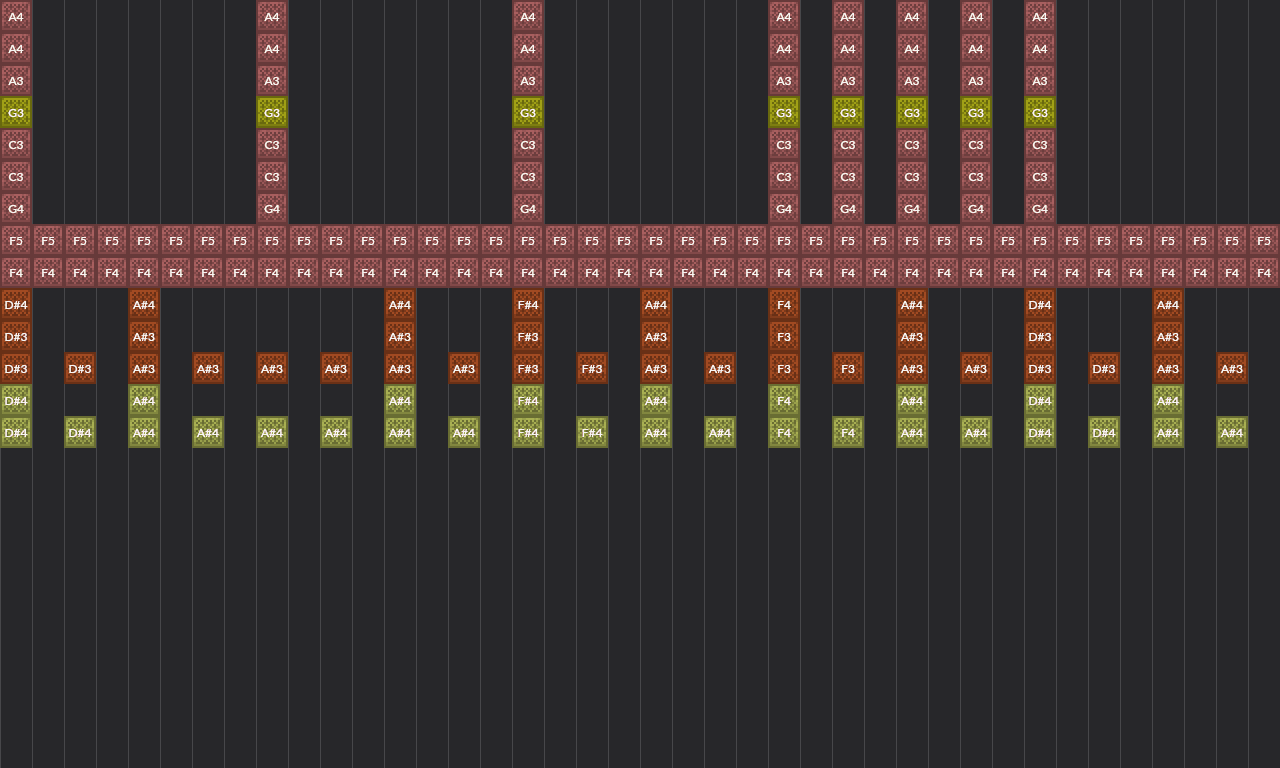Select the leftmost F5 note block
The image size is (1280, 768).
[16, 240]
